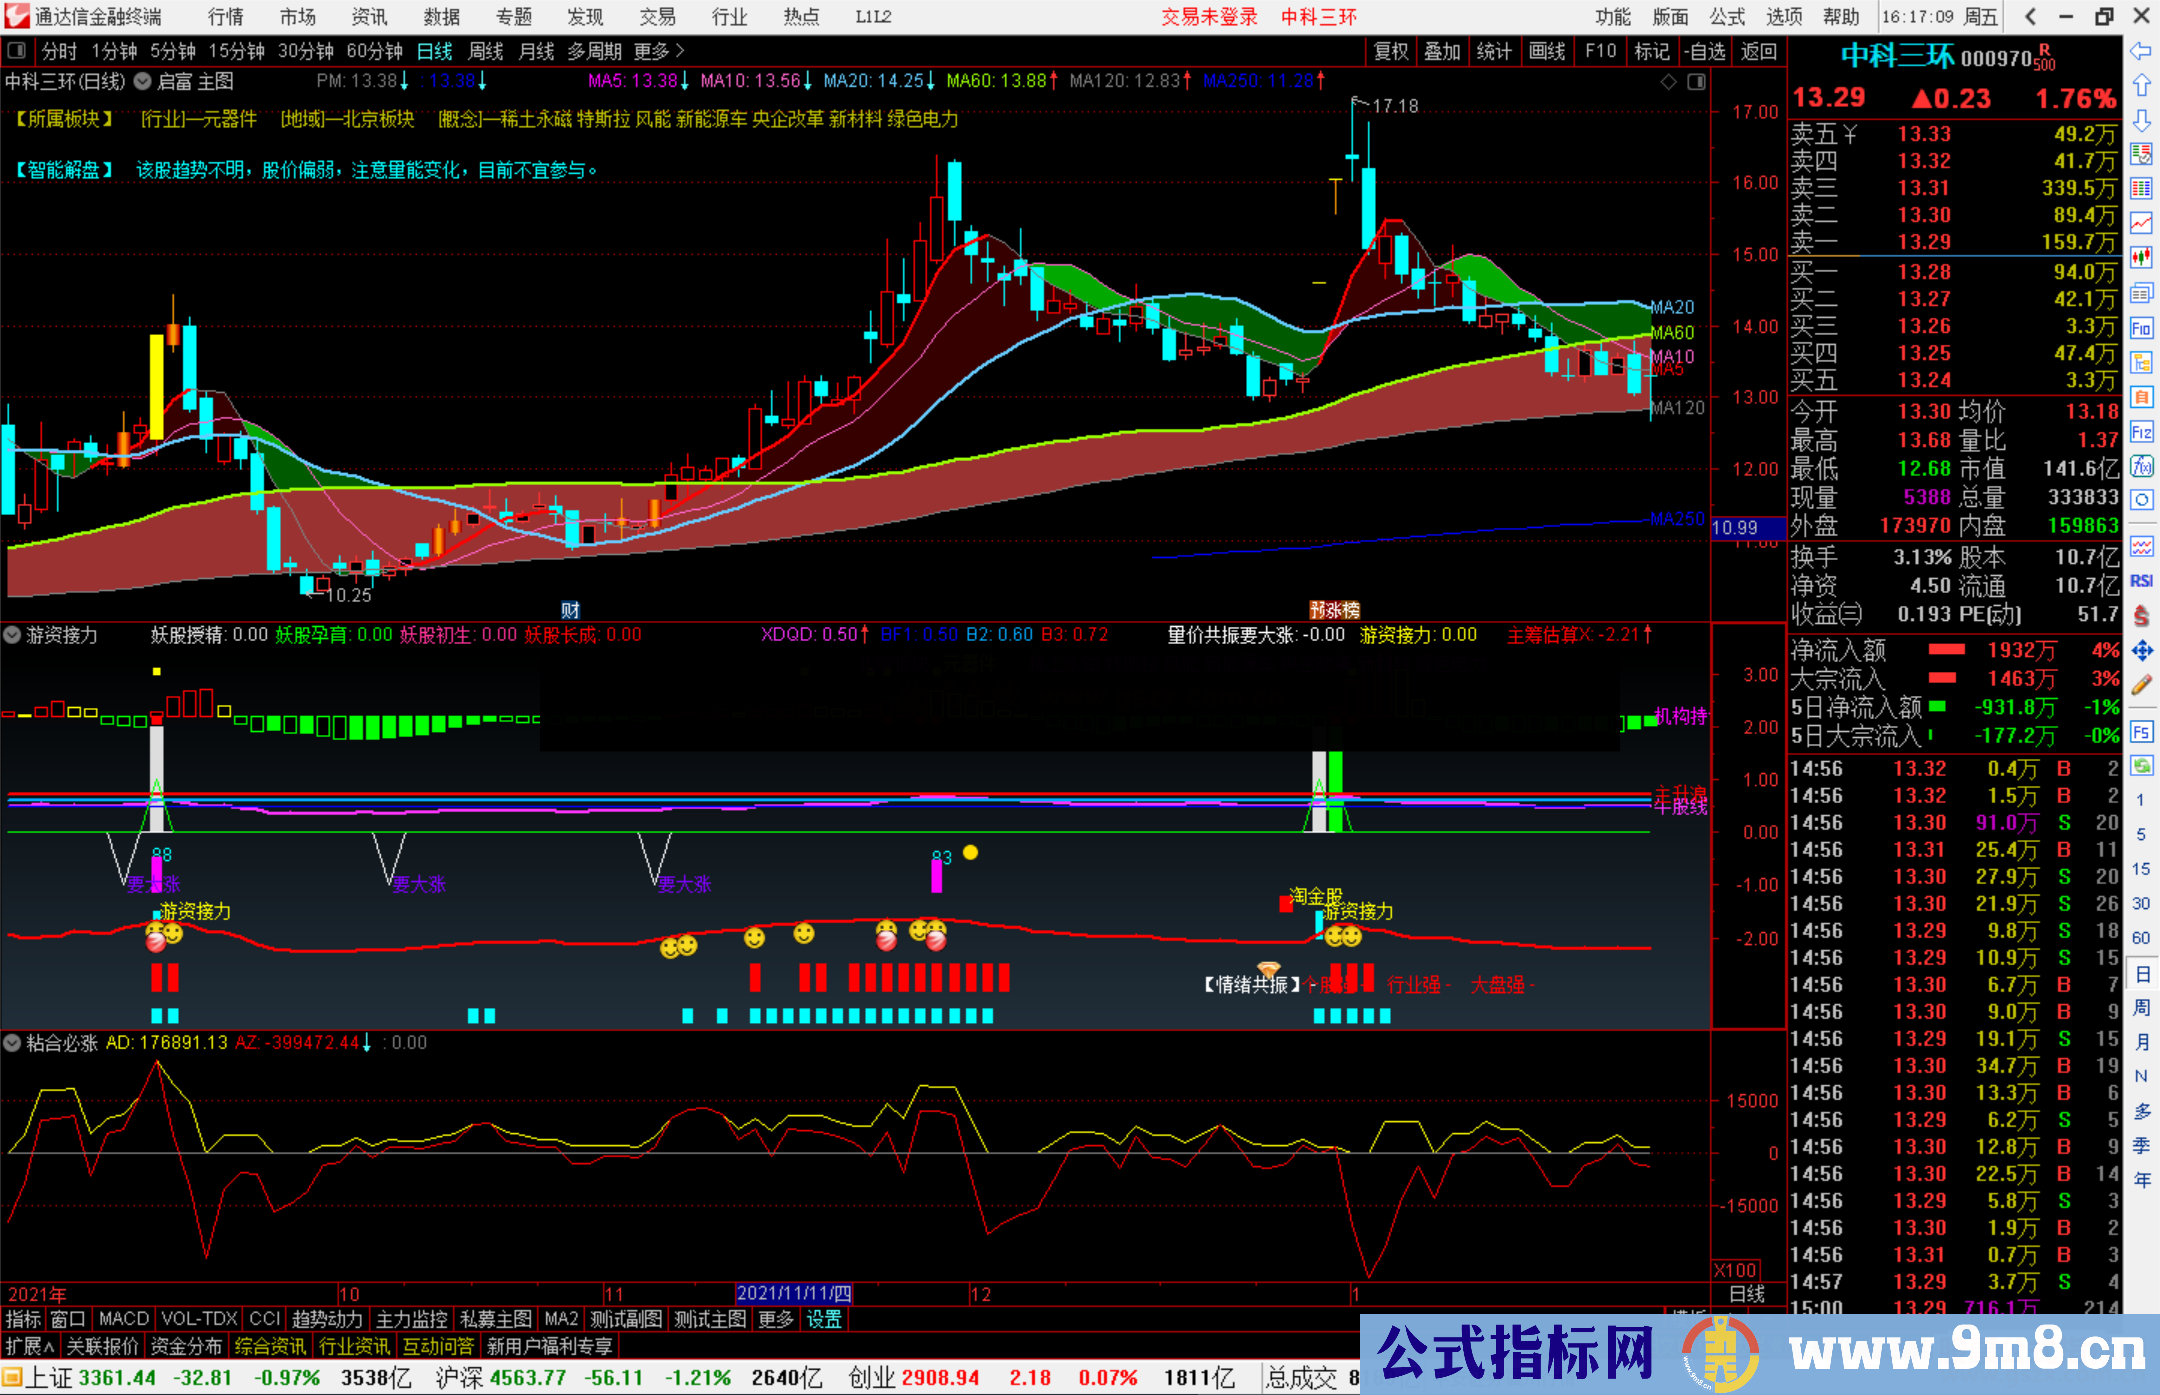
Task: Switch to the 周线 period tab
Action: [486, 51]
